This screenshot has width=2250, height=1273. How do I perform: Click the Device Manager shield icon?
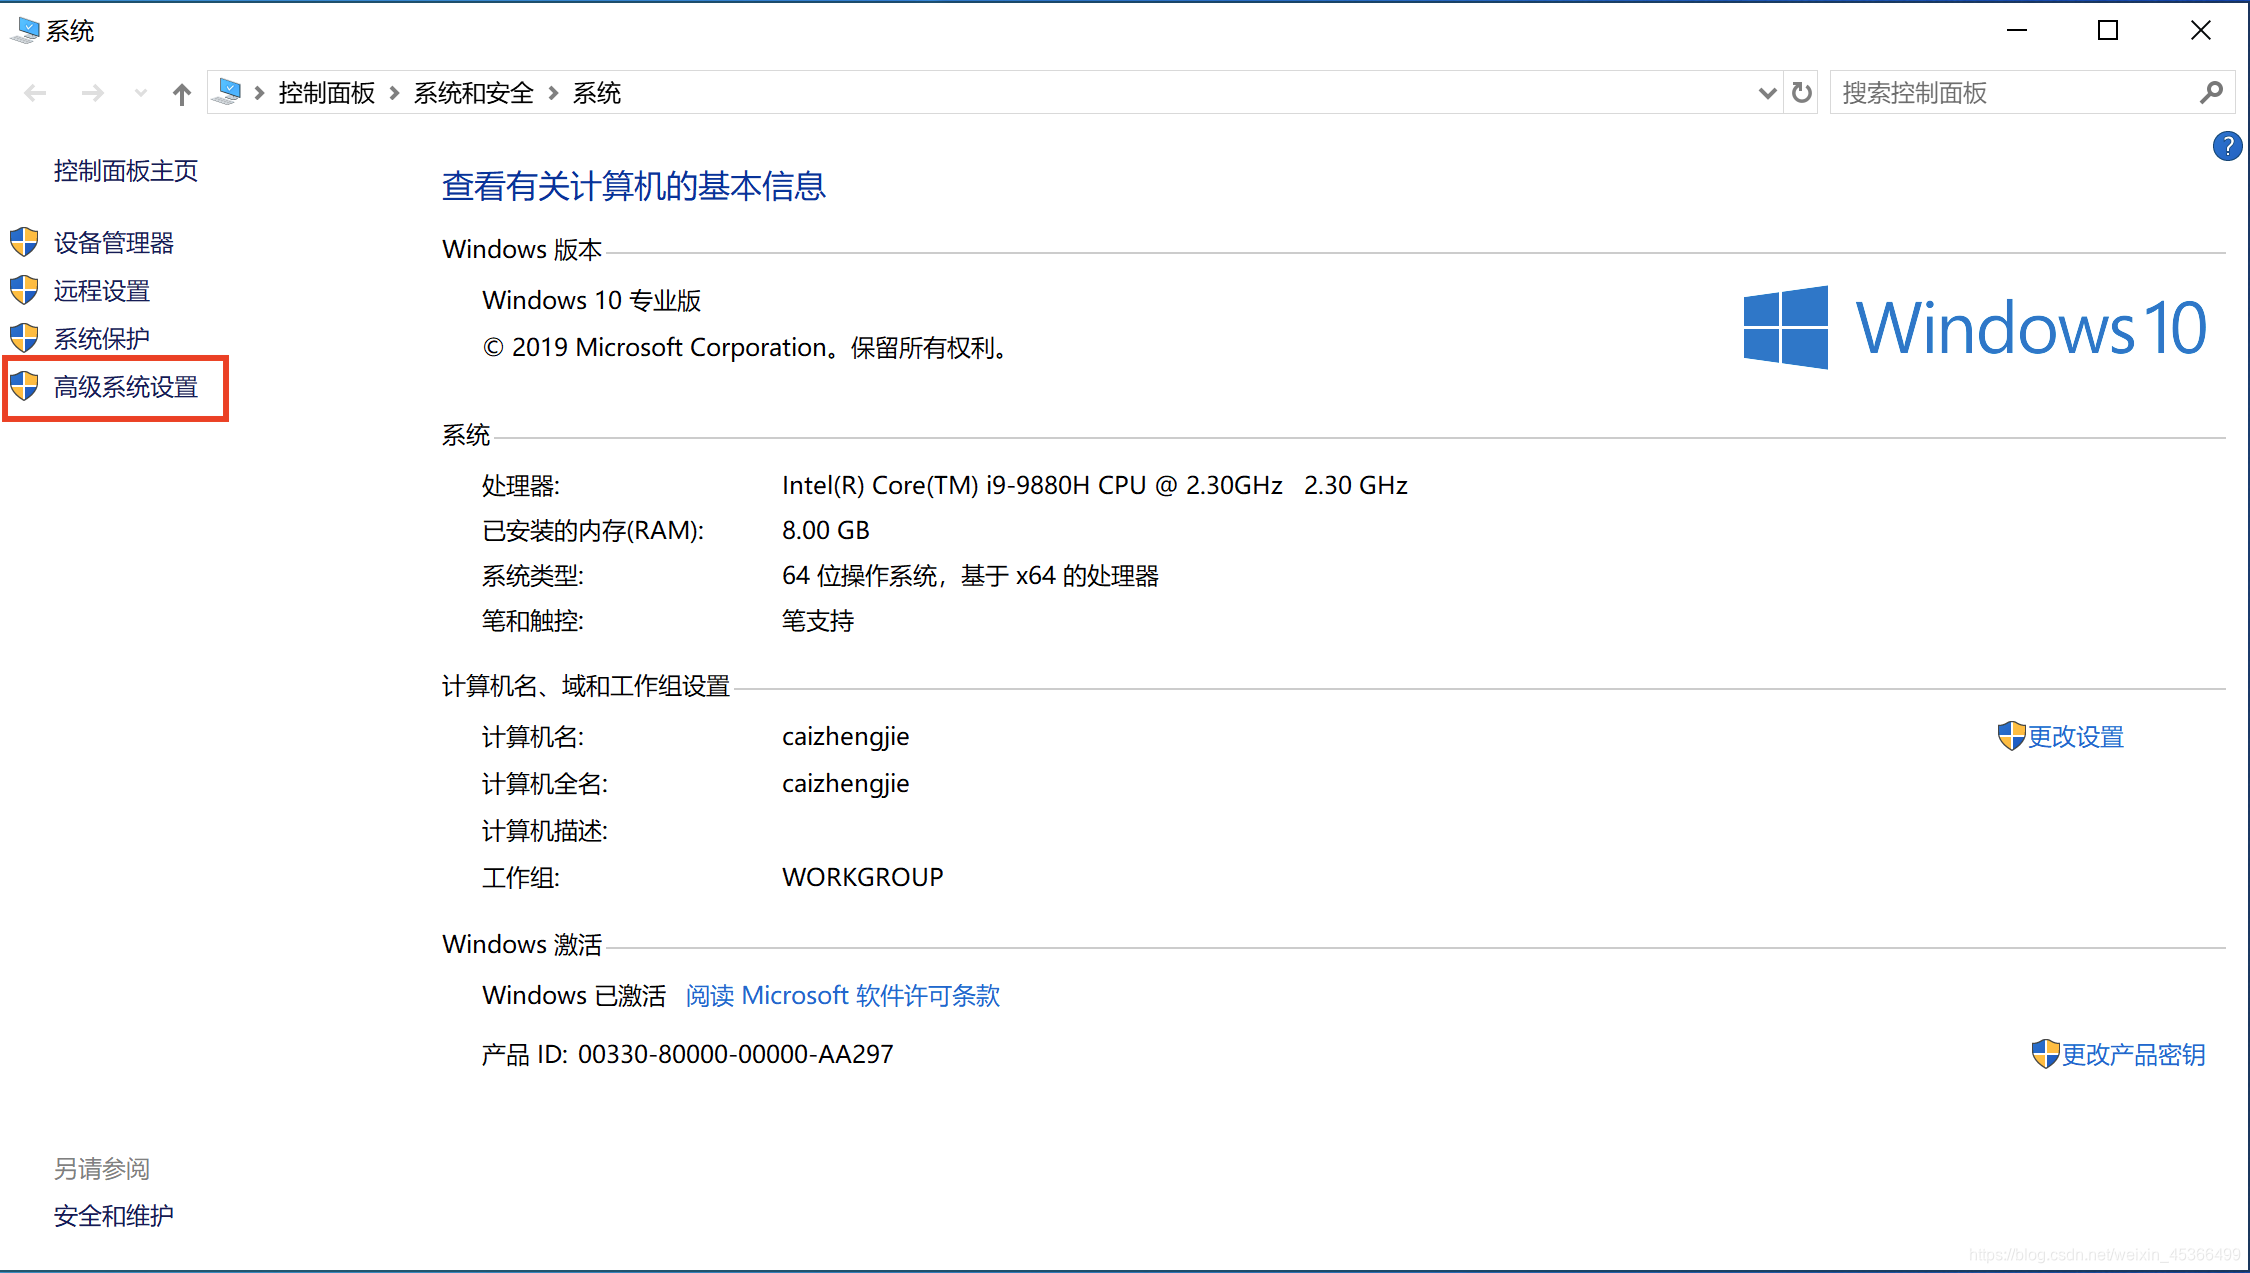pyautogui.click(x=24, y=242)
